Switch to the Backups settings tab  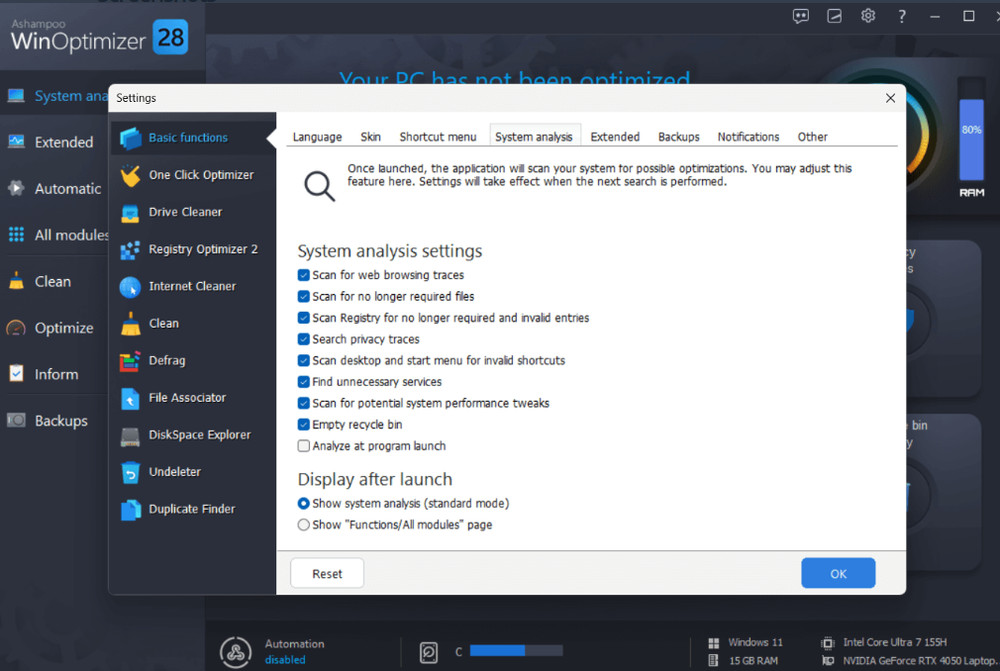[x=678, y=136]
